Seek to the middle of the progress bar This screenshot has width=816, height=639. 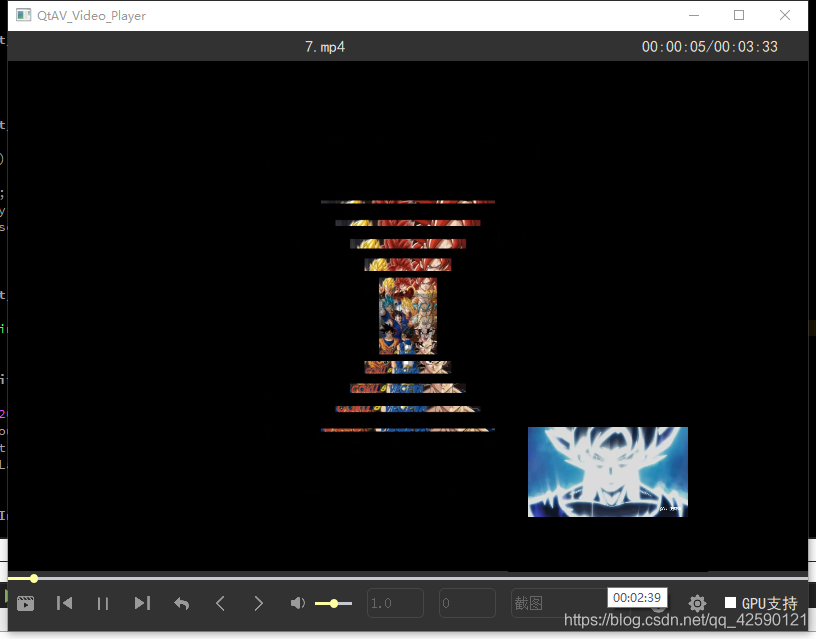(408, 578)
